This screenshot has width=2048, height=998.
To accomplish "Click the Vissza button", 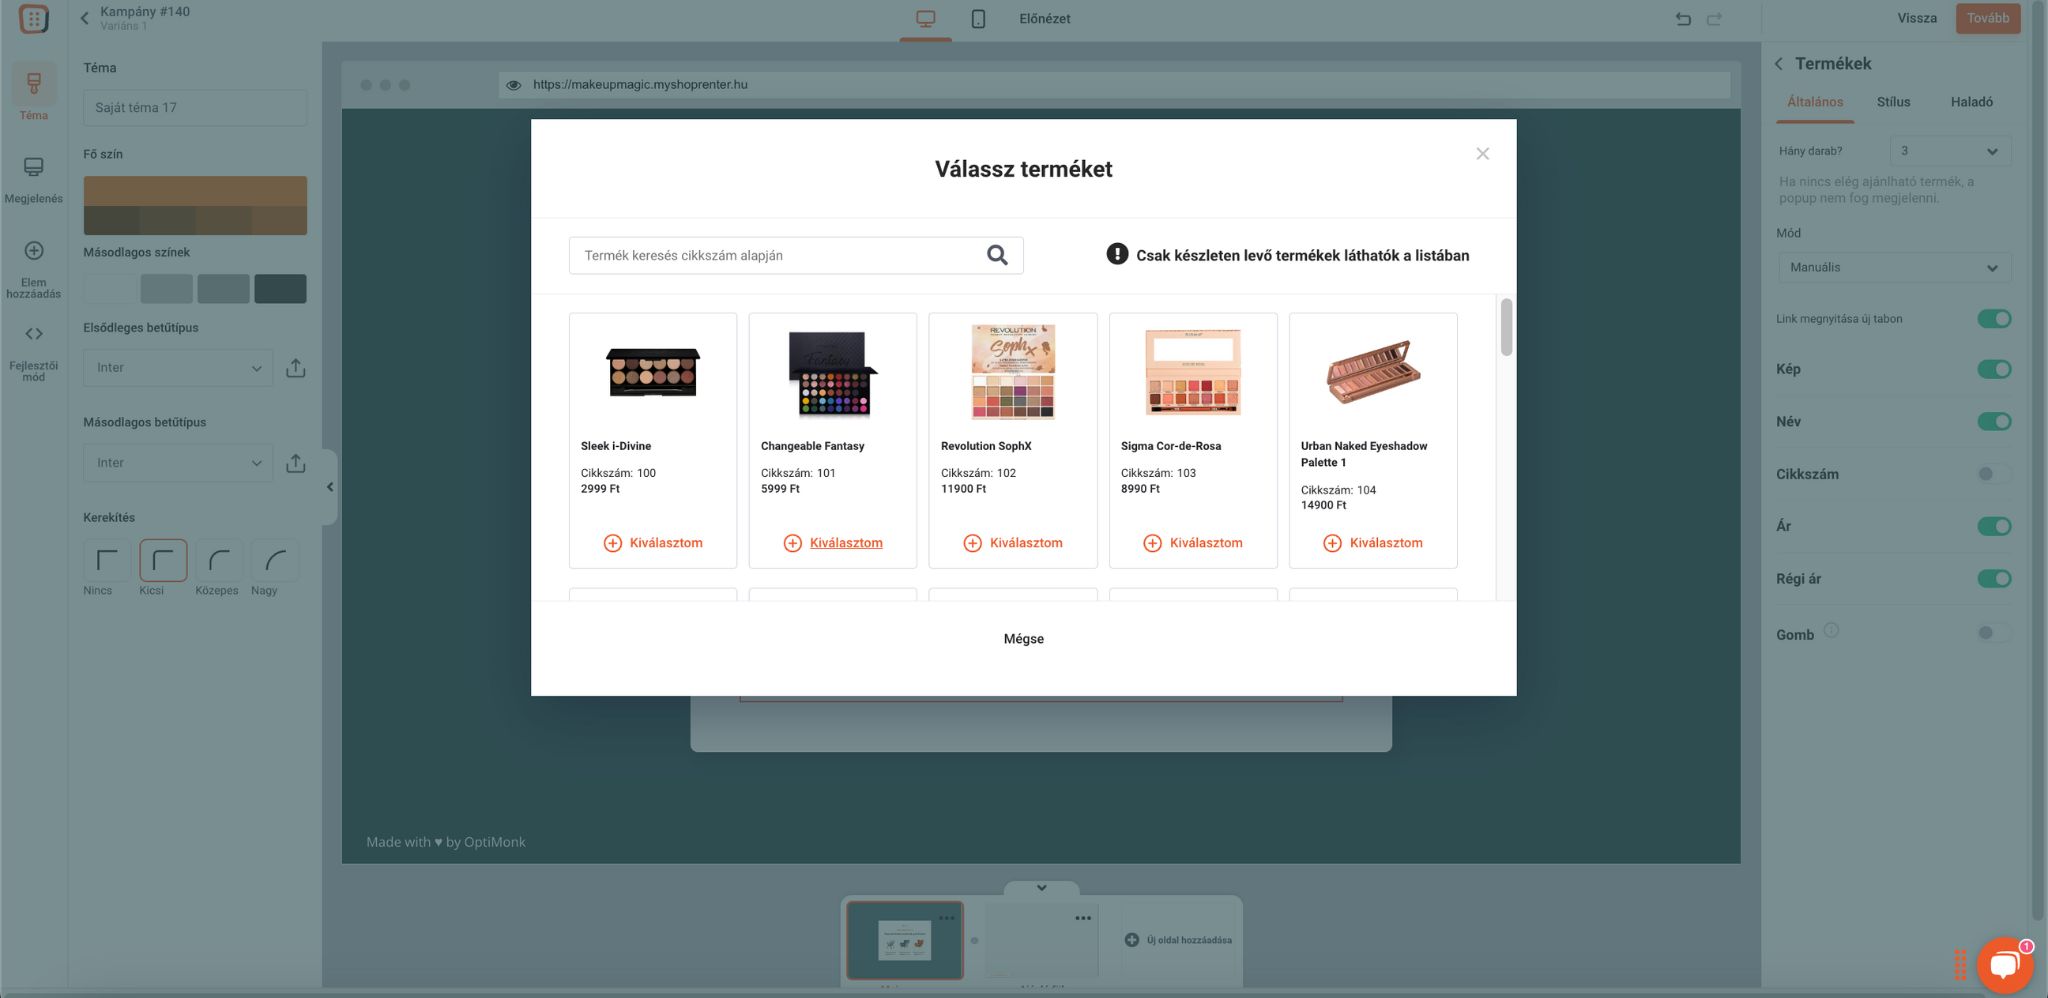I will click(x=1916, y=18).
